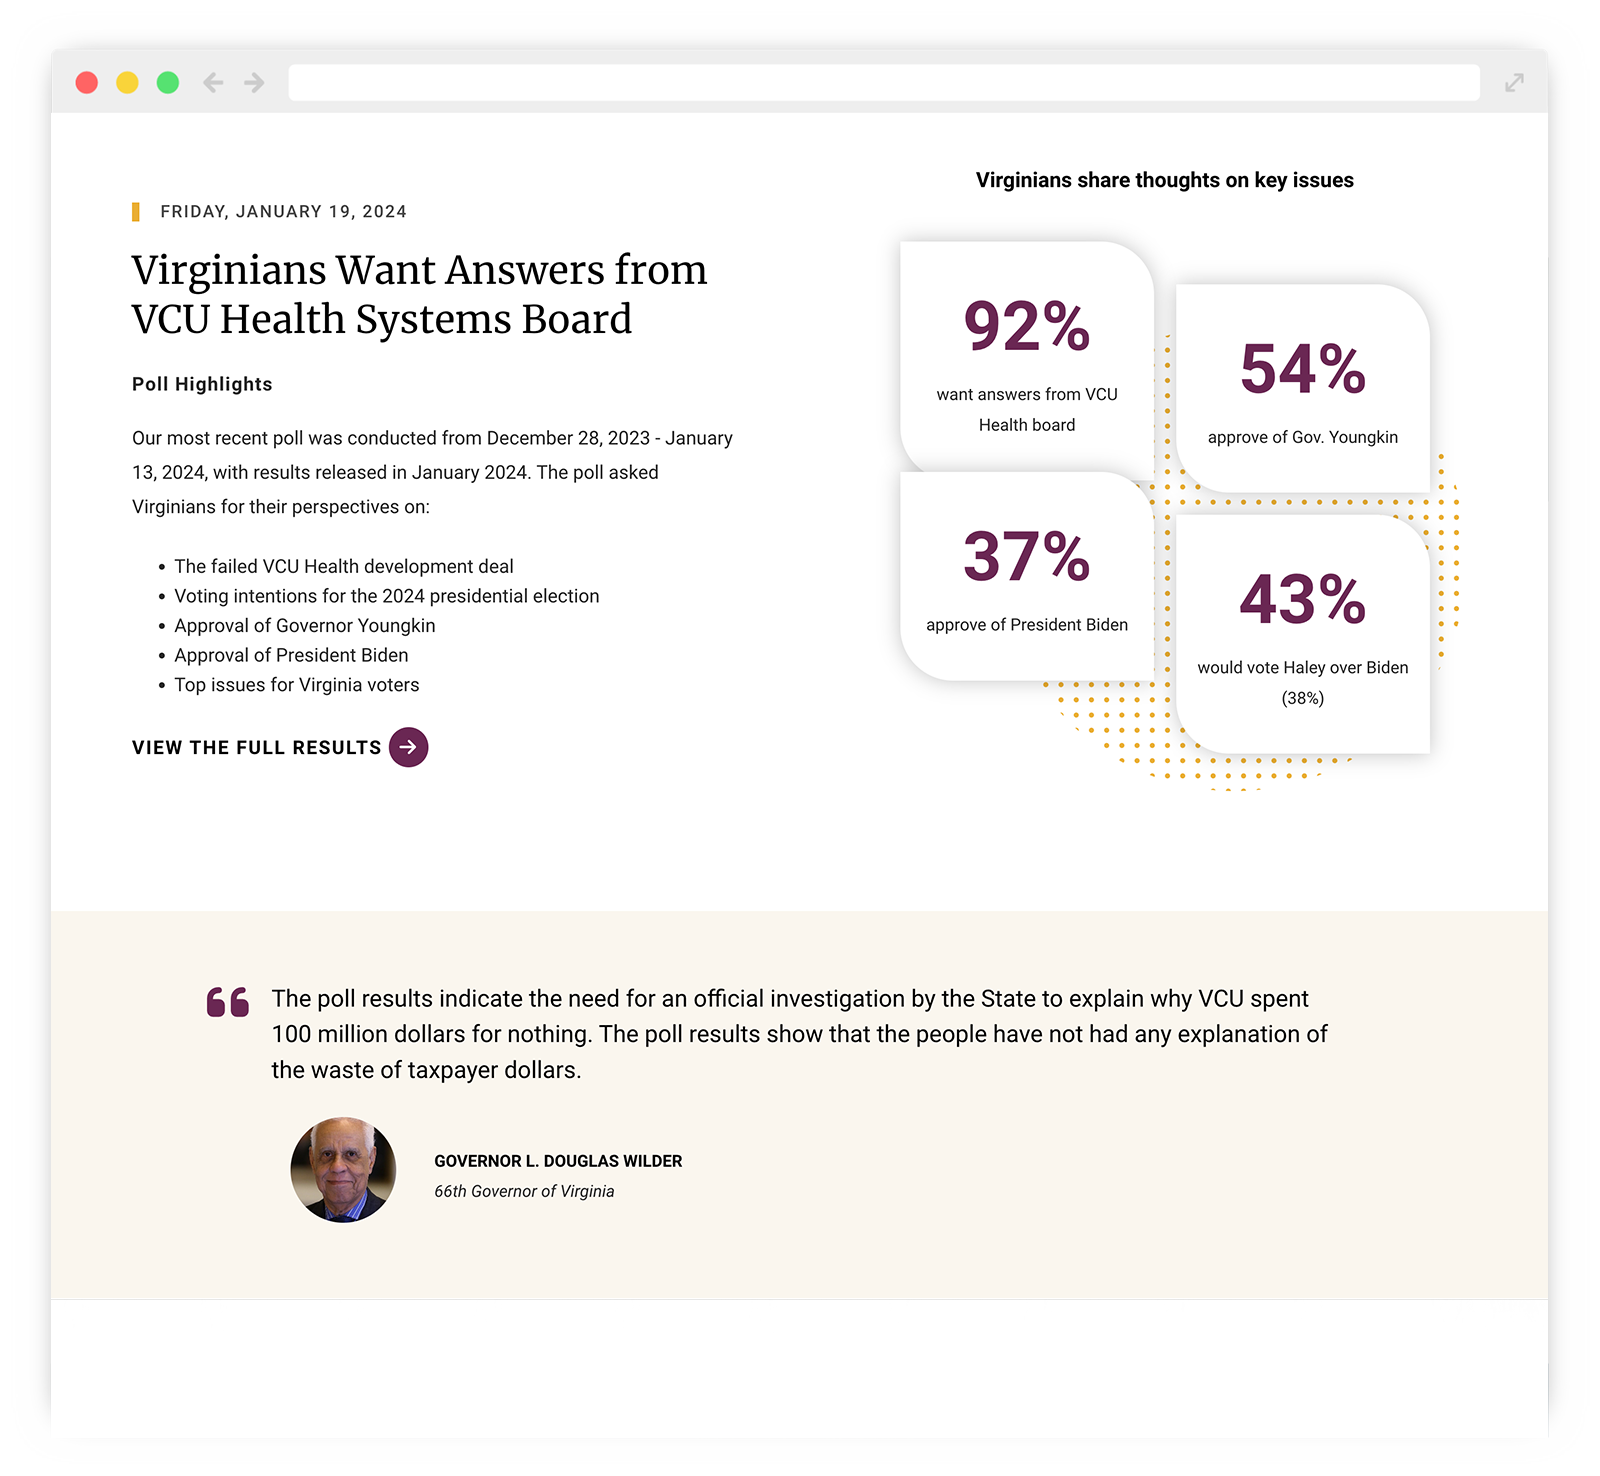
Task: Click 'Virginians share thoughts on key issues' heading
Action: tap(1164, 180)
